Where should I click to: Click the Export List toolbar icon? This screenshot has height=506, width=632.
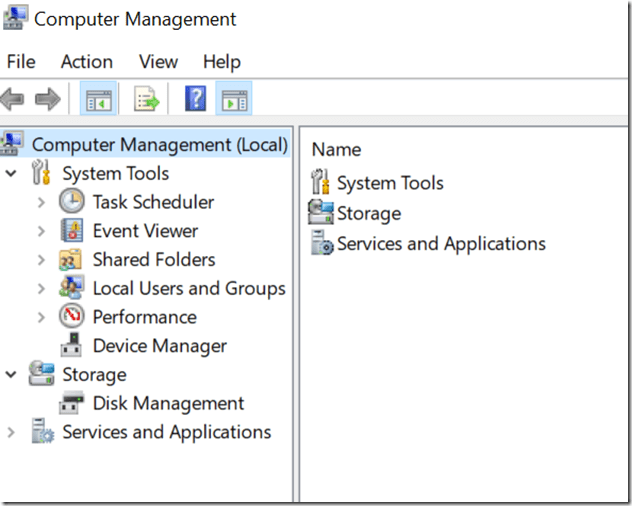(x=148, y=99)
